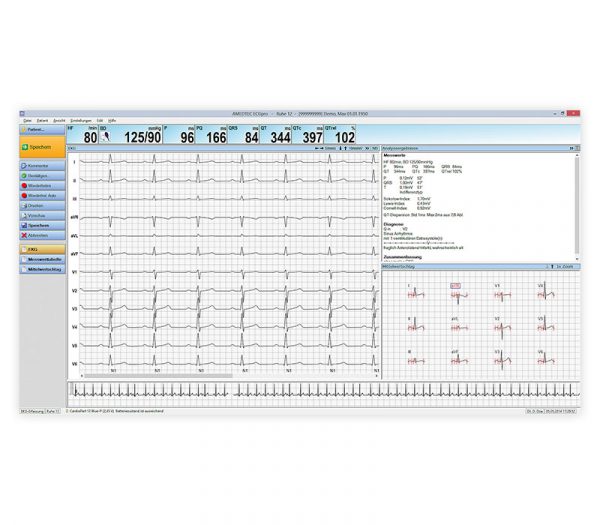The width and height of the screenshot is (600, 525).
Task: Click EKG-Erfassung in the status bar
Action: pyautogui.click(x=32, y=411)
